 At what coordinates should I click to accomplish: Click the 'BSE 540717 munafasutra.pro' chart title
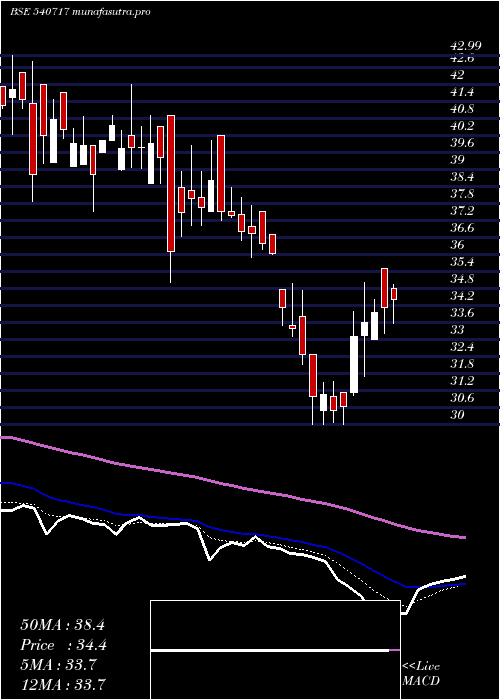[x=80, y=12]
